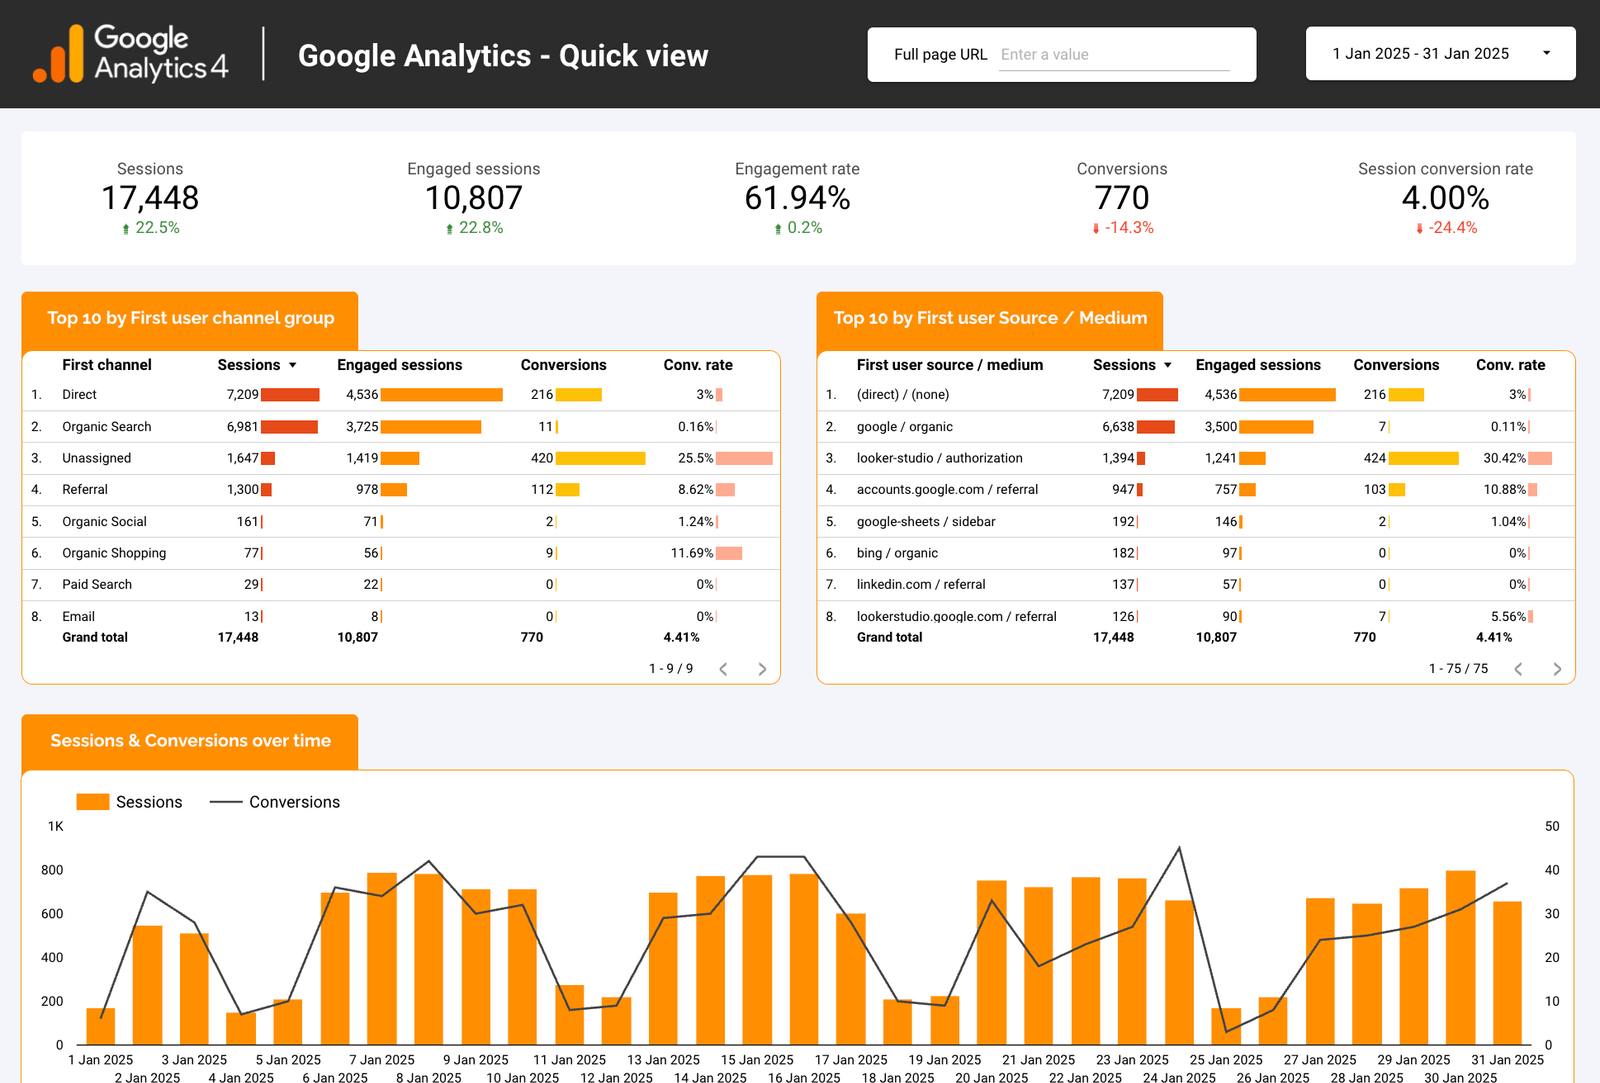Click the 7 Jan 2025 sessions bar

point(382,959)
